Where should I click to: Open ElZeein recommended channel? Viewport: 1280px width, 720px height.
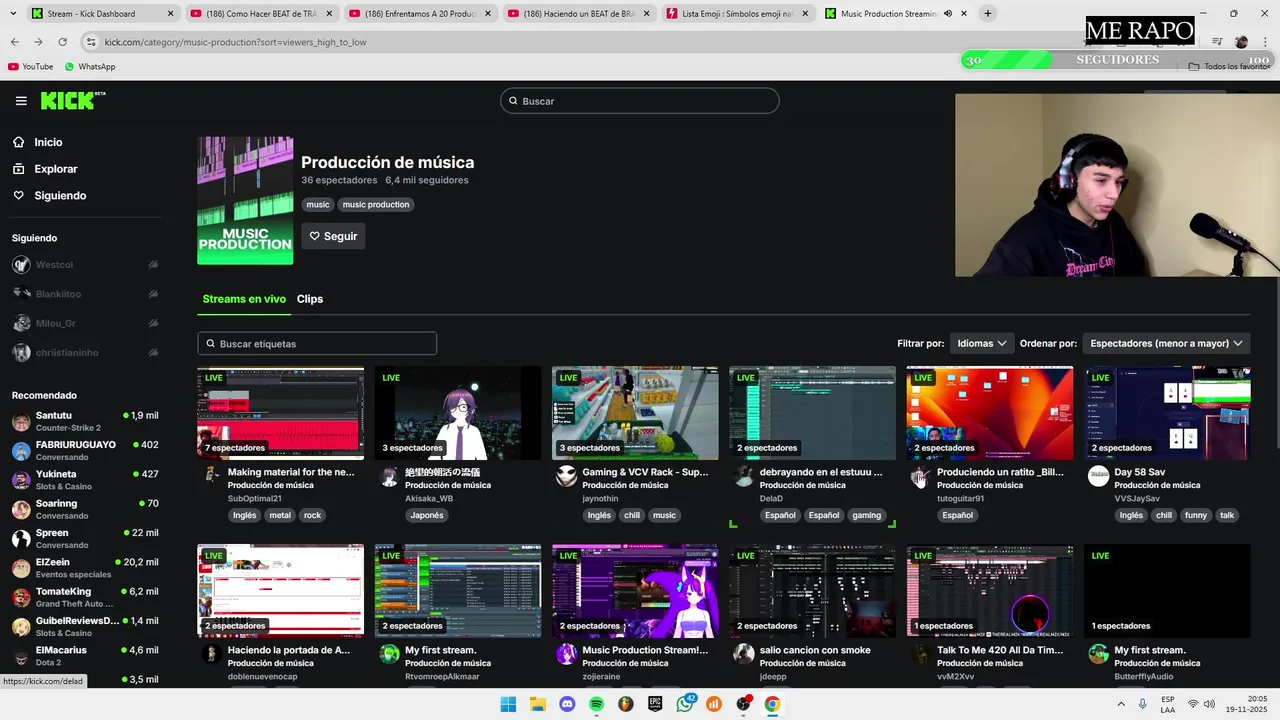85,568
